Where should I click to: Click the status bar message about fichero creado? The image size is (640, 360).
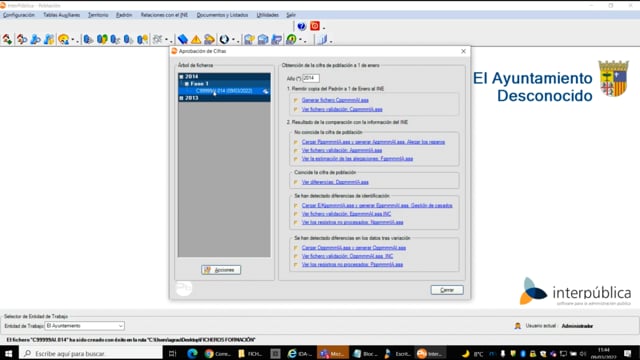131,340
